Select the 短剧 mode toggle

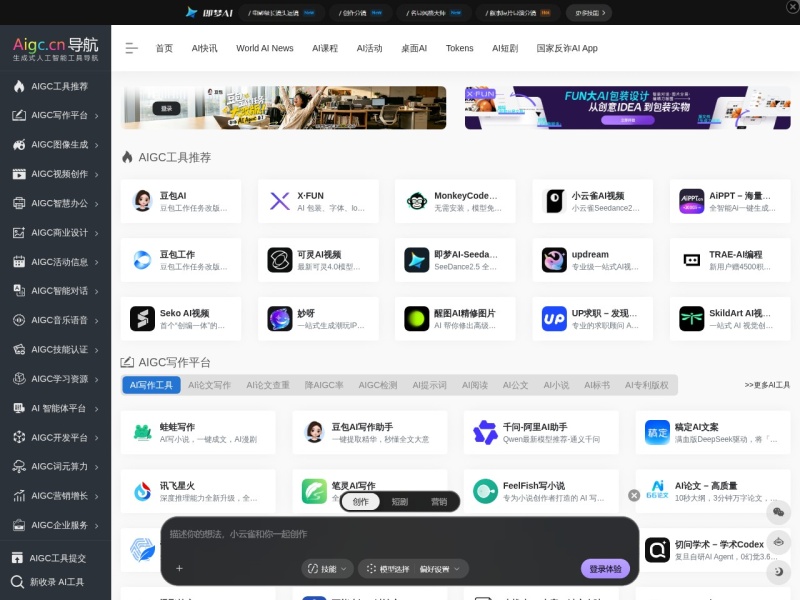399,502
